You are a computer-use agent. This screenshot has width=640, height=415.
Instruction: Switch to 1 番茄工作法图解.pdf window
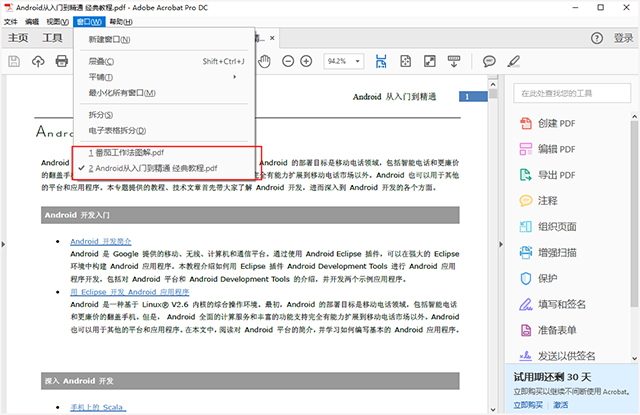tap(162, 153)
